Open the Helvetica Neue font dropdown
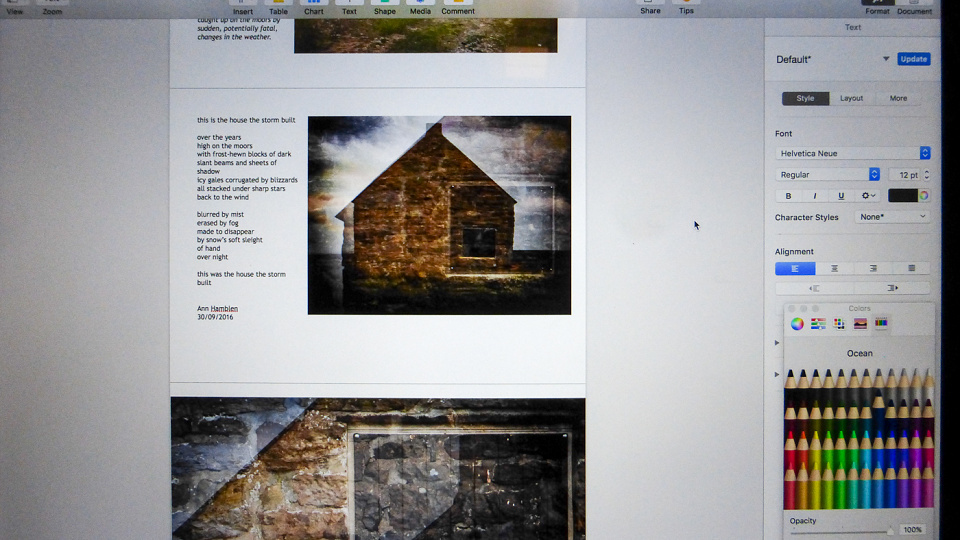This screenshot has height=540, width=960. point(853,153)
